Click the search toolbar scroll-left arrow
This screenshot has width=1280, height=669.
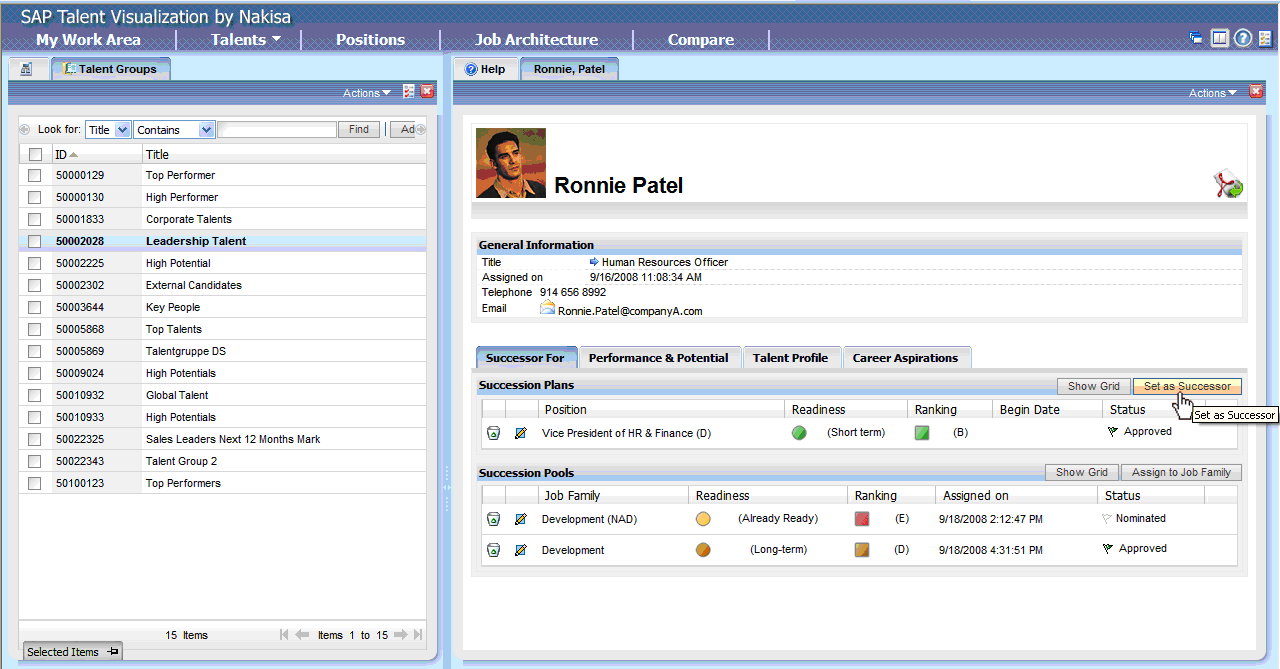click(25, 130)
